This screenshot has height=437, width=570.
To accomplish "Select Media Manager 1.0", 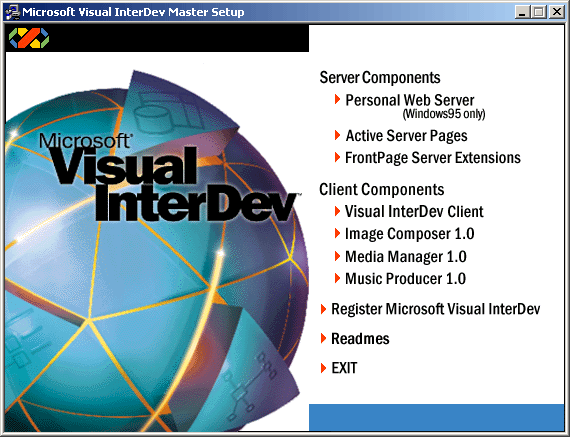I will (406, 257).
